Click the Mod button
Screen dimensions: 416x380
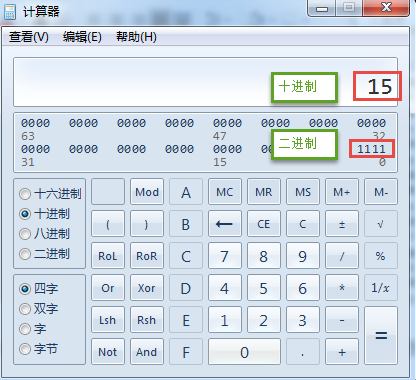(x=147, y=192)
